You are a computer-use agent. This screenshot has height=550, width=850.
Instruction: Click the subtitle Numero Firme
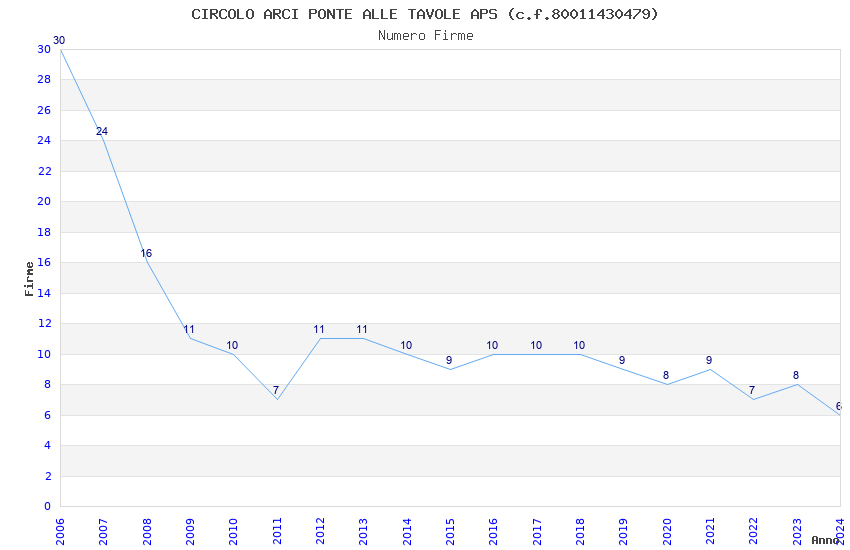pyautogui.click(x=426, y=36)
